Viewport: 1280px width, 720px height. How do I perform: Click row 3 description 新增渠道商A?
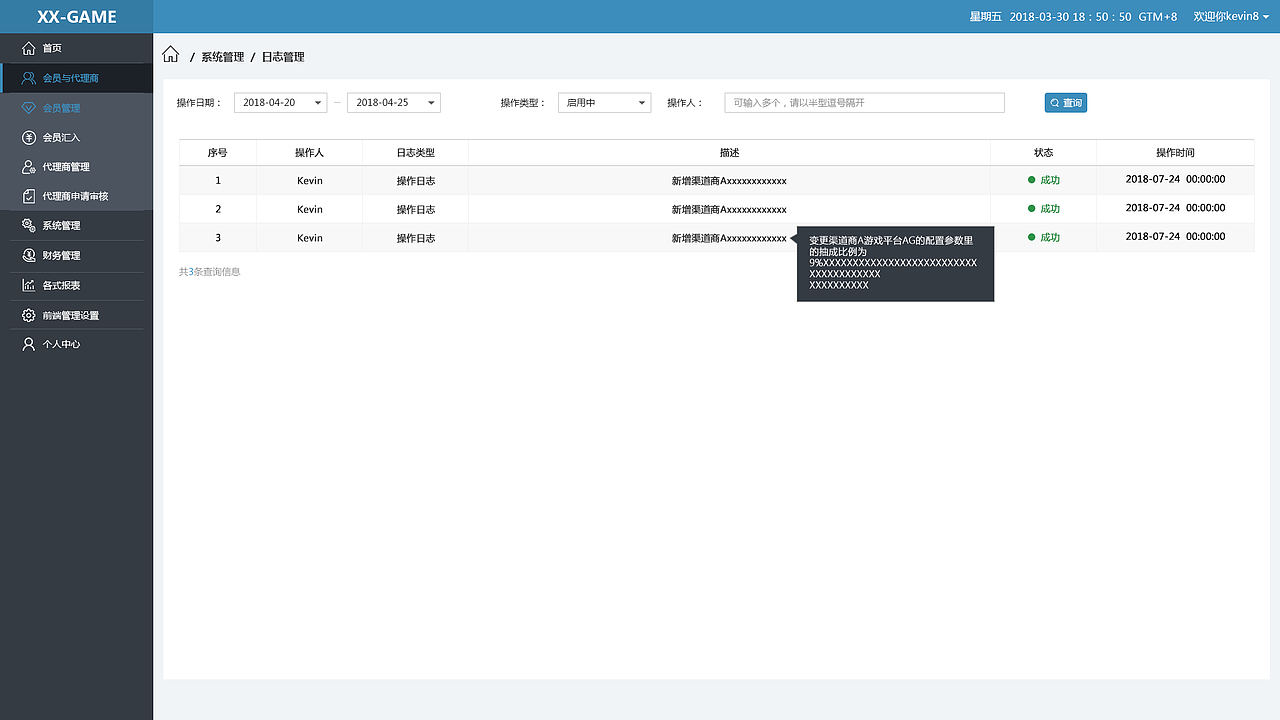tap(729, 238)
